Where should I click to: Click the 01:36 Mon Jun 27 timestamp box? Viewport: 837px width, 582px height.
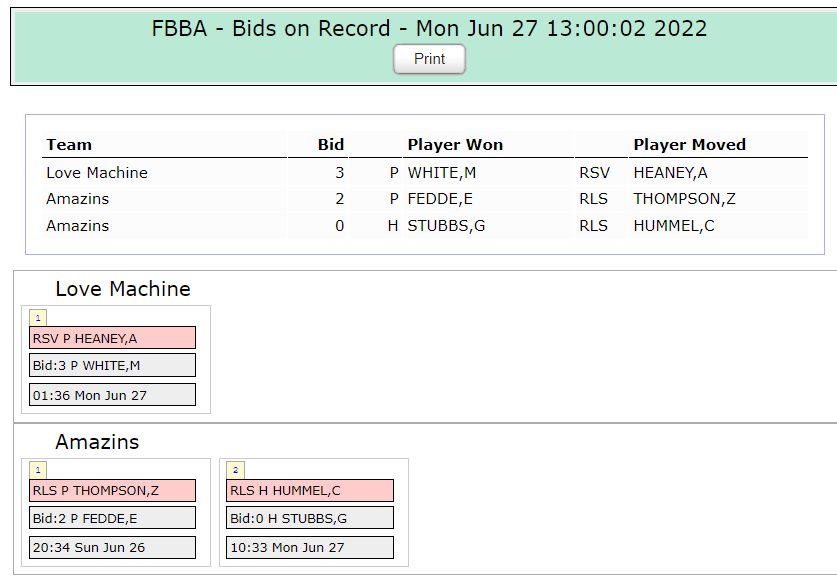pyautogui.click(x=112, y=395)
